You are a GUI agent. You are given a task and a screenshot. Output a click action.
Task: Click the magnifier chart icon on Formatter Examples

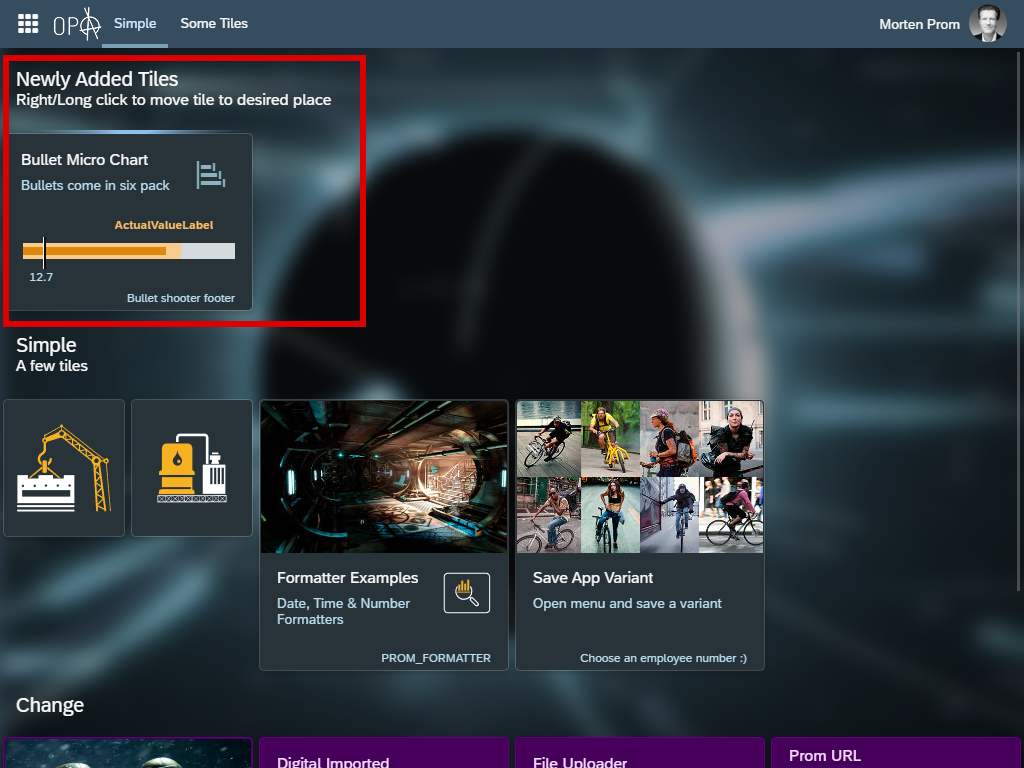click(x=466, y=593)
